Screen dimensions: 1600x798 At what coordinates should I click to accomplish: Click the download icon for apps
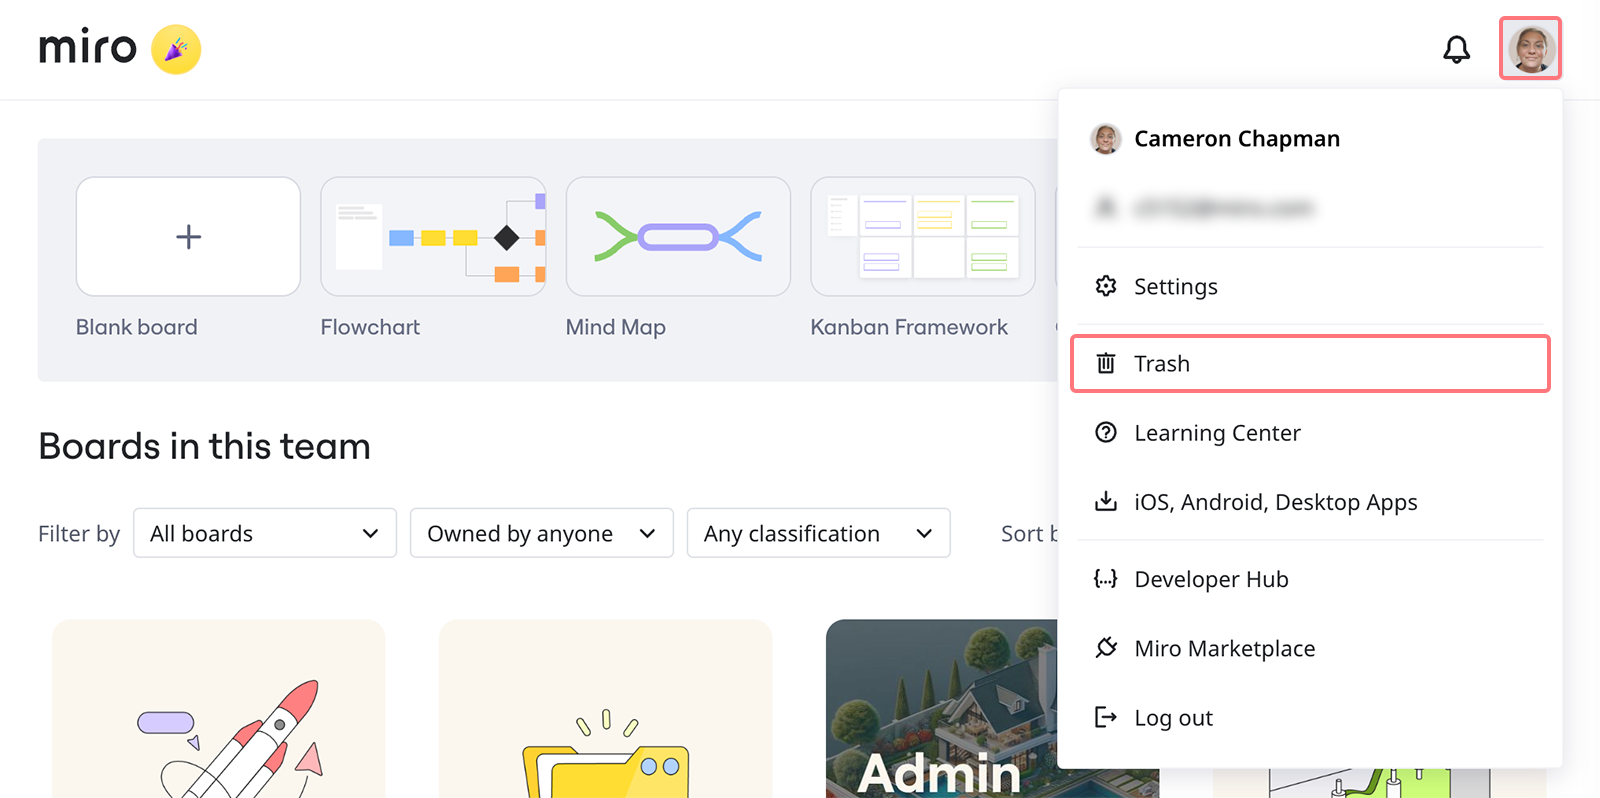[1105, 501]
